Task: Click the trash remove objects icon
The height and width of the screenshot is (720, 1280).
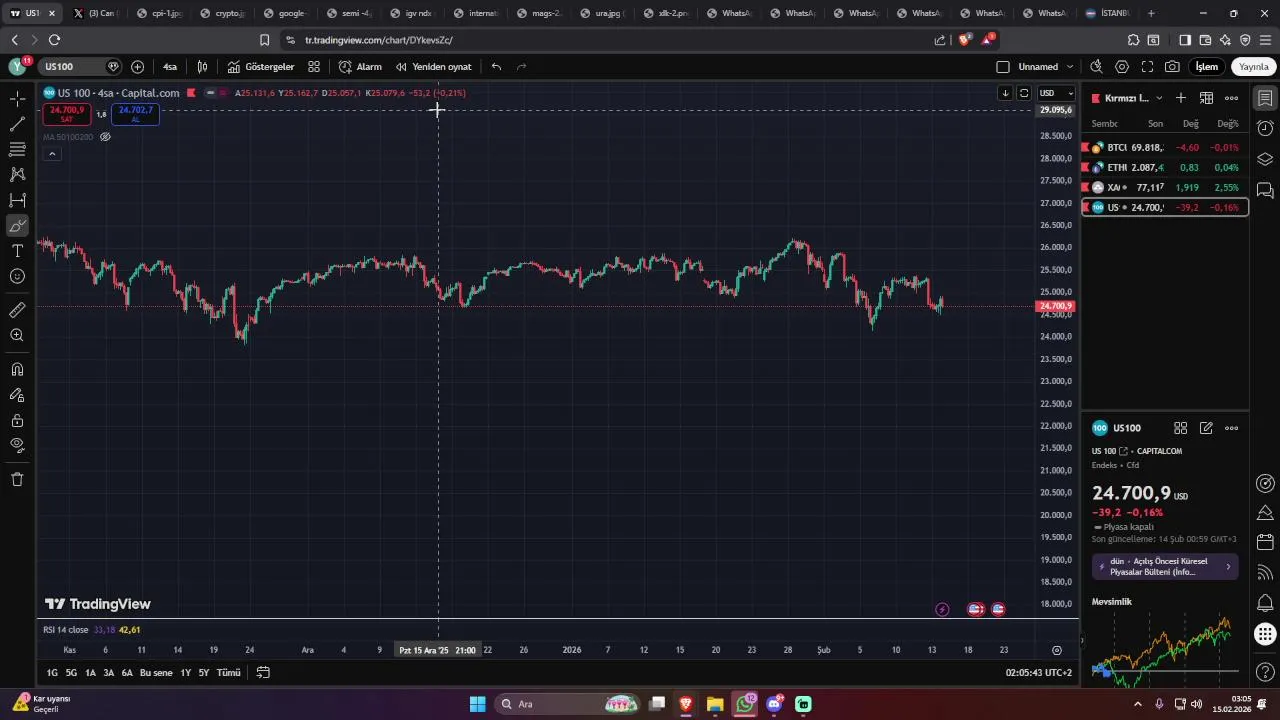Action: pos(17,479)
